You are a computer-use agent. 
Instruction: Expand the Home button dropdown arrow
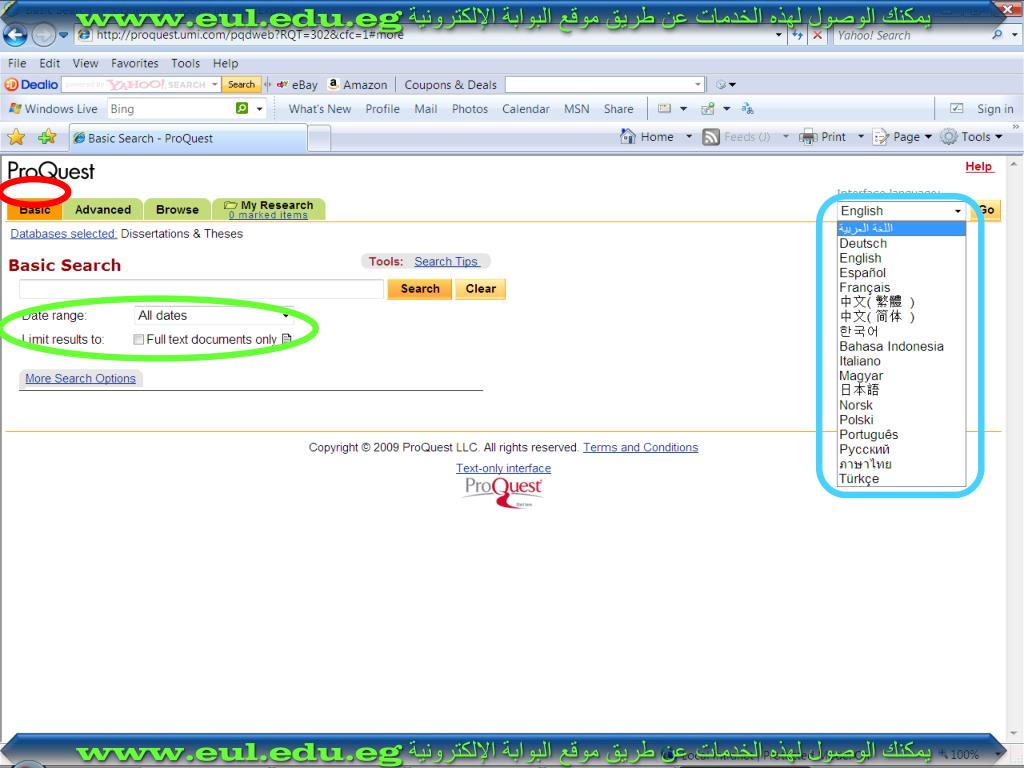click(688, 137)
